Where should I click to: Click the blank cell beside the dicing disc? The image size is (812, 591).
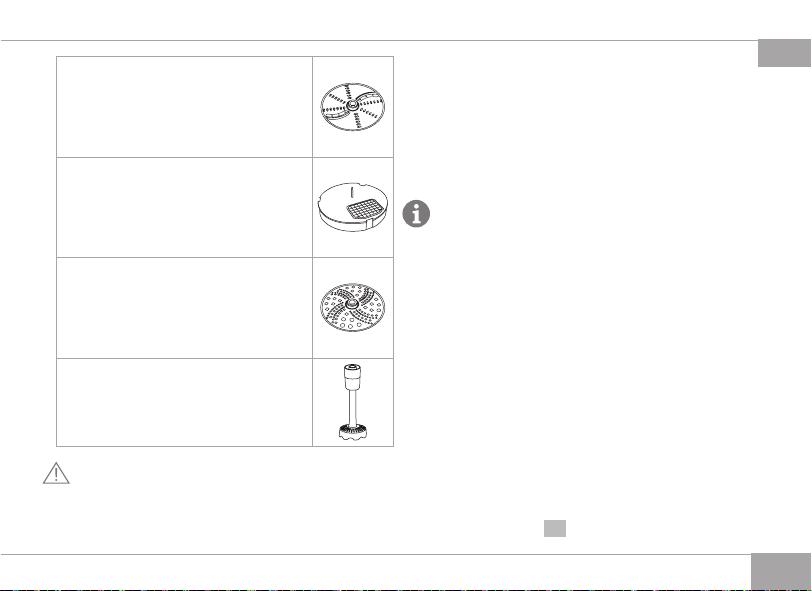click(184, 207)
